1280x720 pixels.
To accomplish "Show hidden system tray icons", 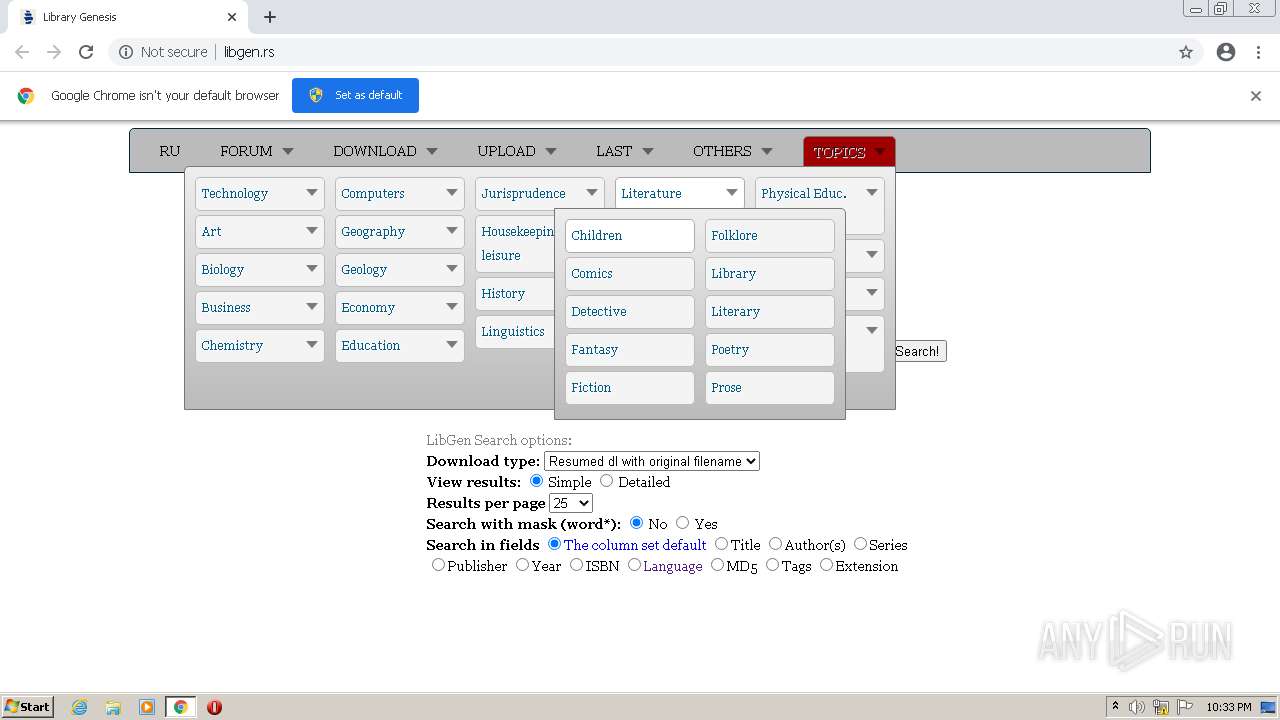I will point(1115,707).
